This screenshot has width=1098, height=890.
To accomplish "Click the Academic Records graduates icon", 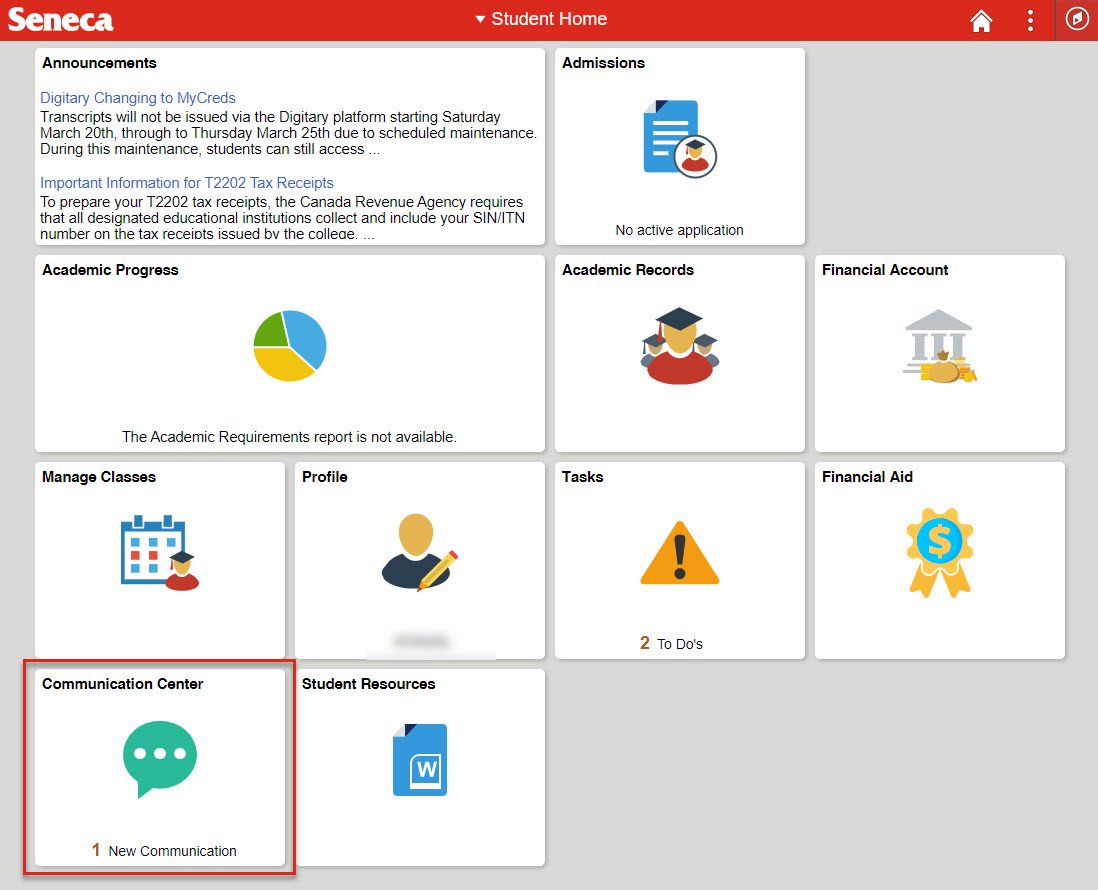I will tap(679, 346).
